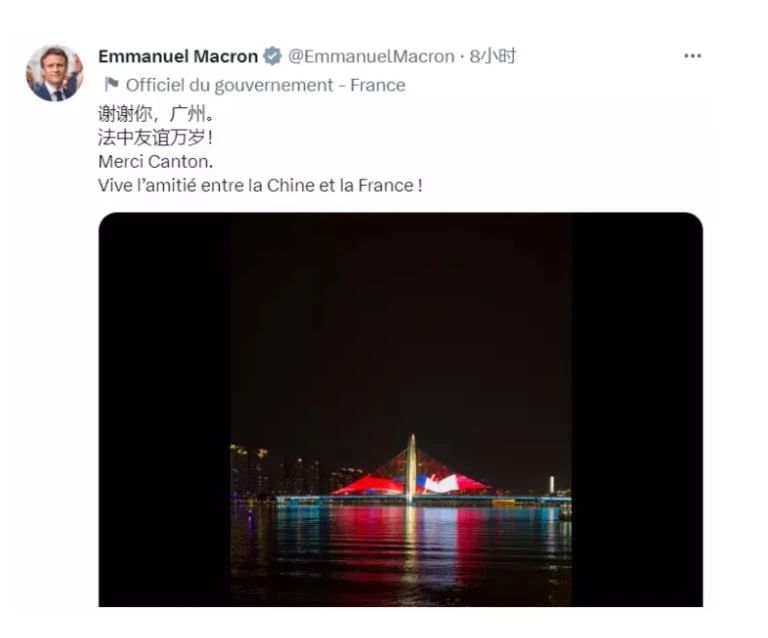Click the black bar left of the video frame
The width and height of the screenshot is (768, 638).
(x=165, y=409)
